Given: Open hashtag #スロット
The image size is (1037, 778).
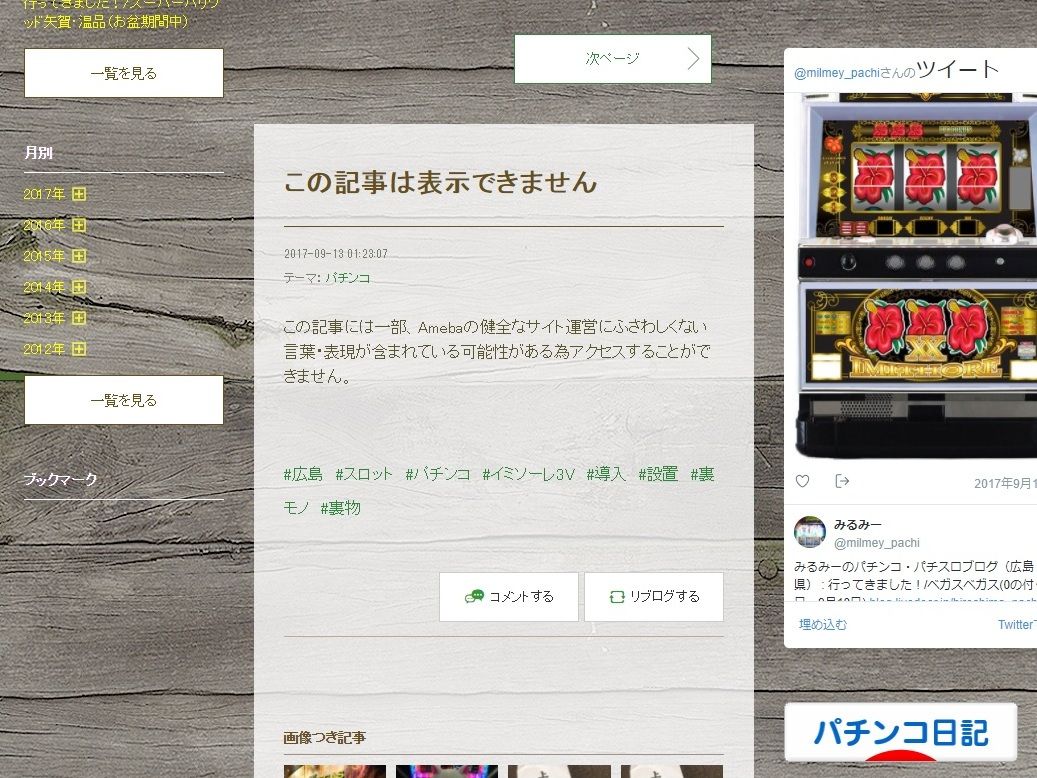Looking at the screenshot, I should pos(364,474).
